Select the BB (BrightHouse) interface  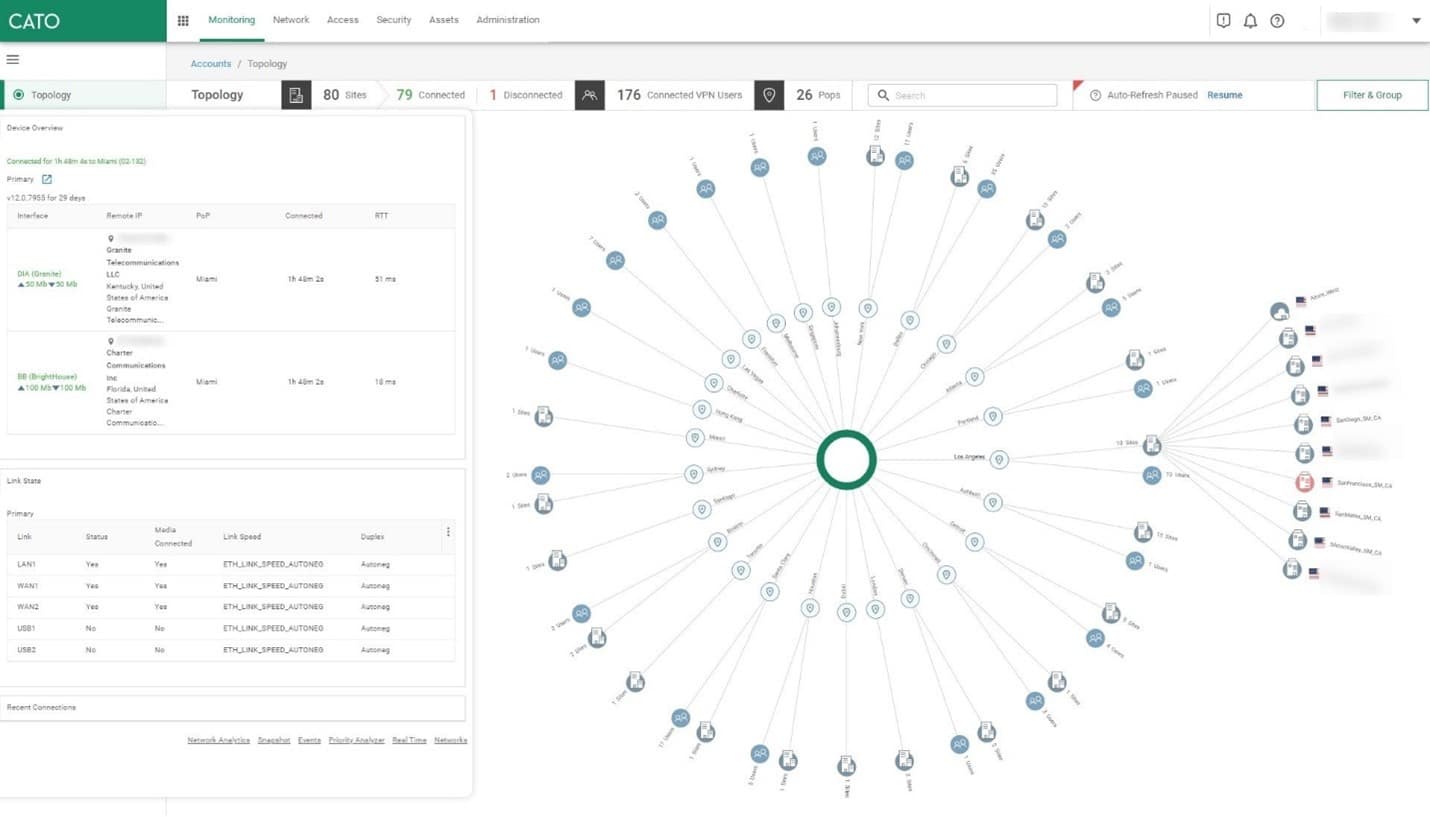pos(47,376)
